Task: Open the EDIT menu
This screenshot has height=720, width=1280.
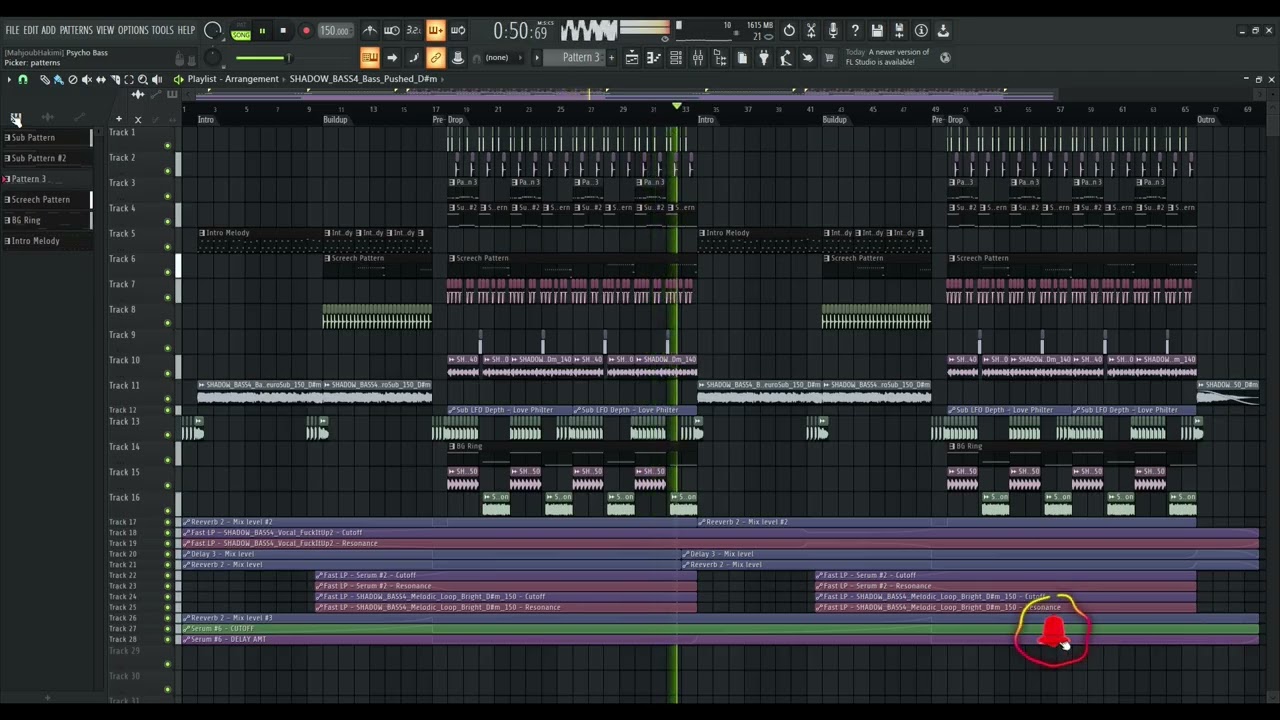Action: pos(31,31)
